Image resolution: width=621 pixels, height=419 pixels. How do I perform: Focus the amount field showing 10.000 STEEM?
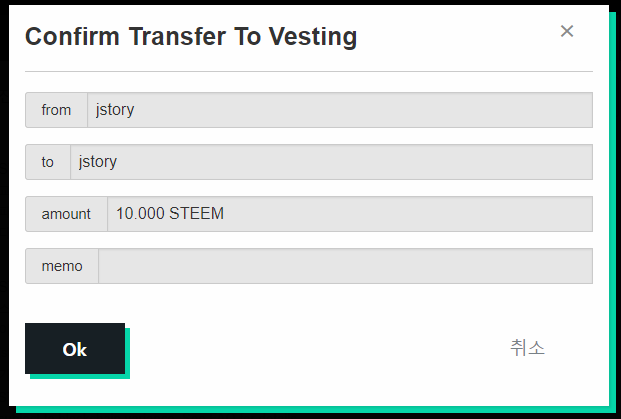point(350,214)
